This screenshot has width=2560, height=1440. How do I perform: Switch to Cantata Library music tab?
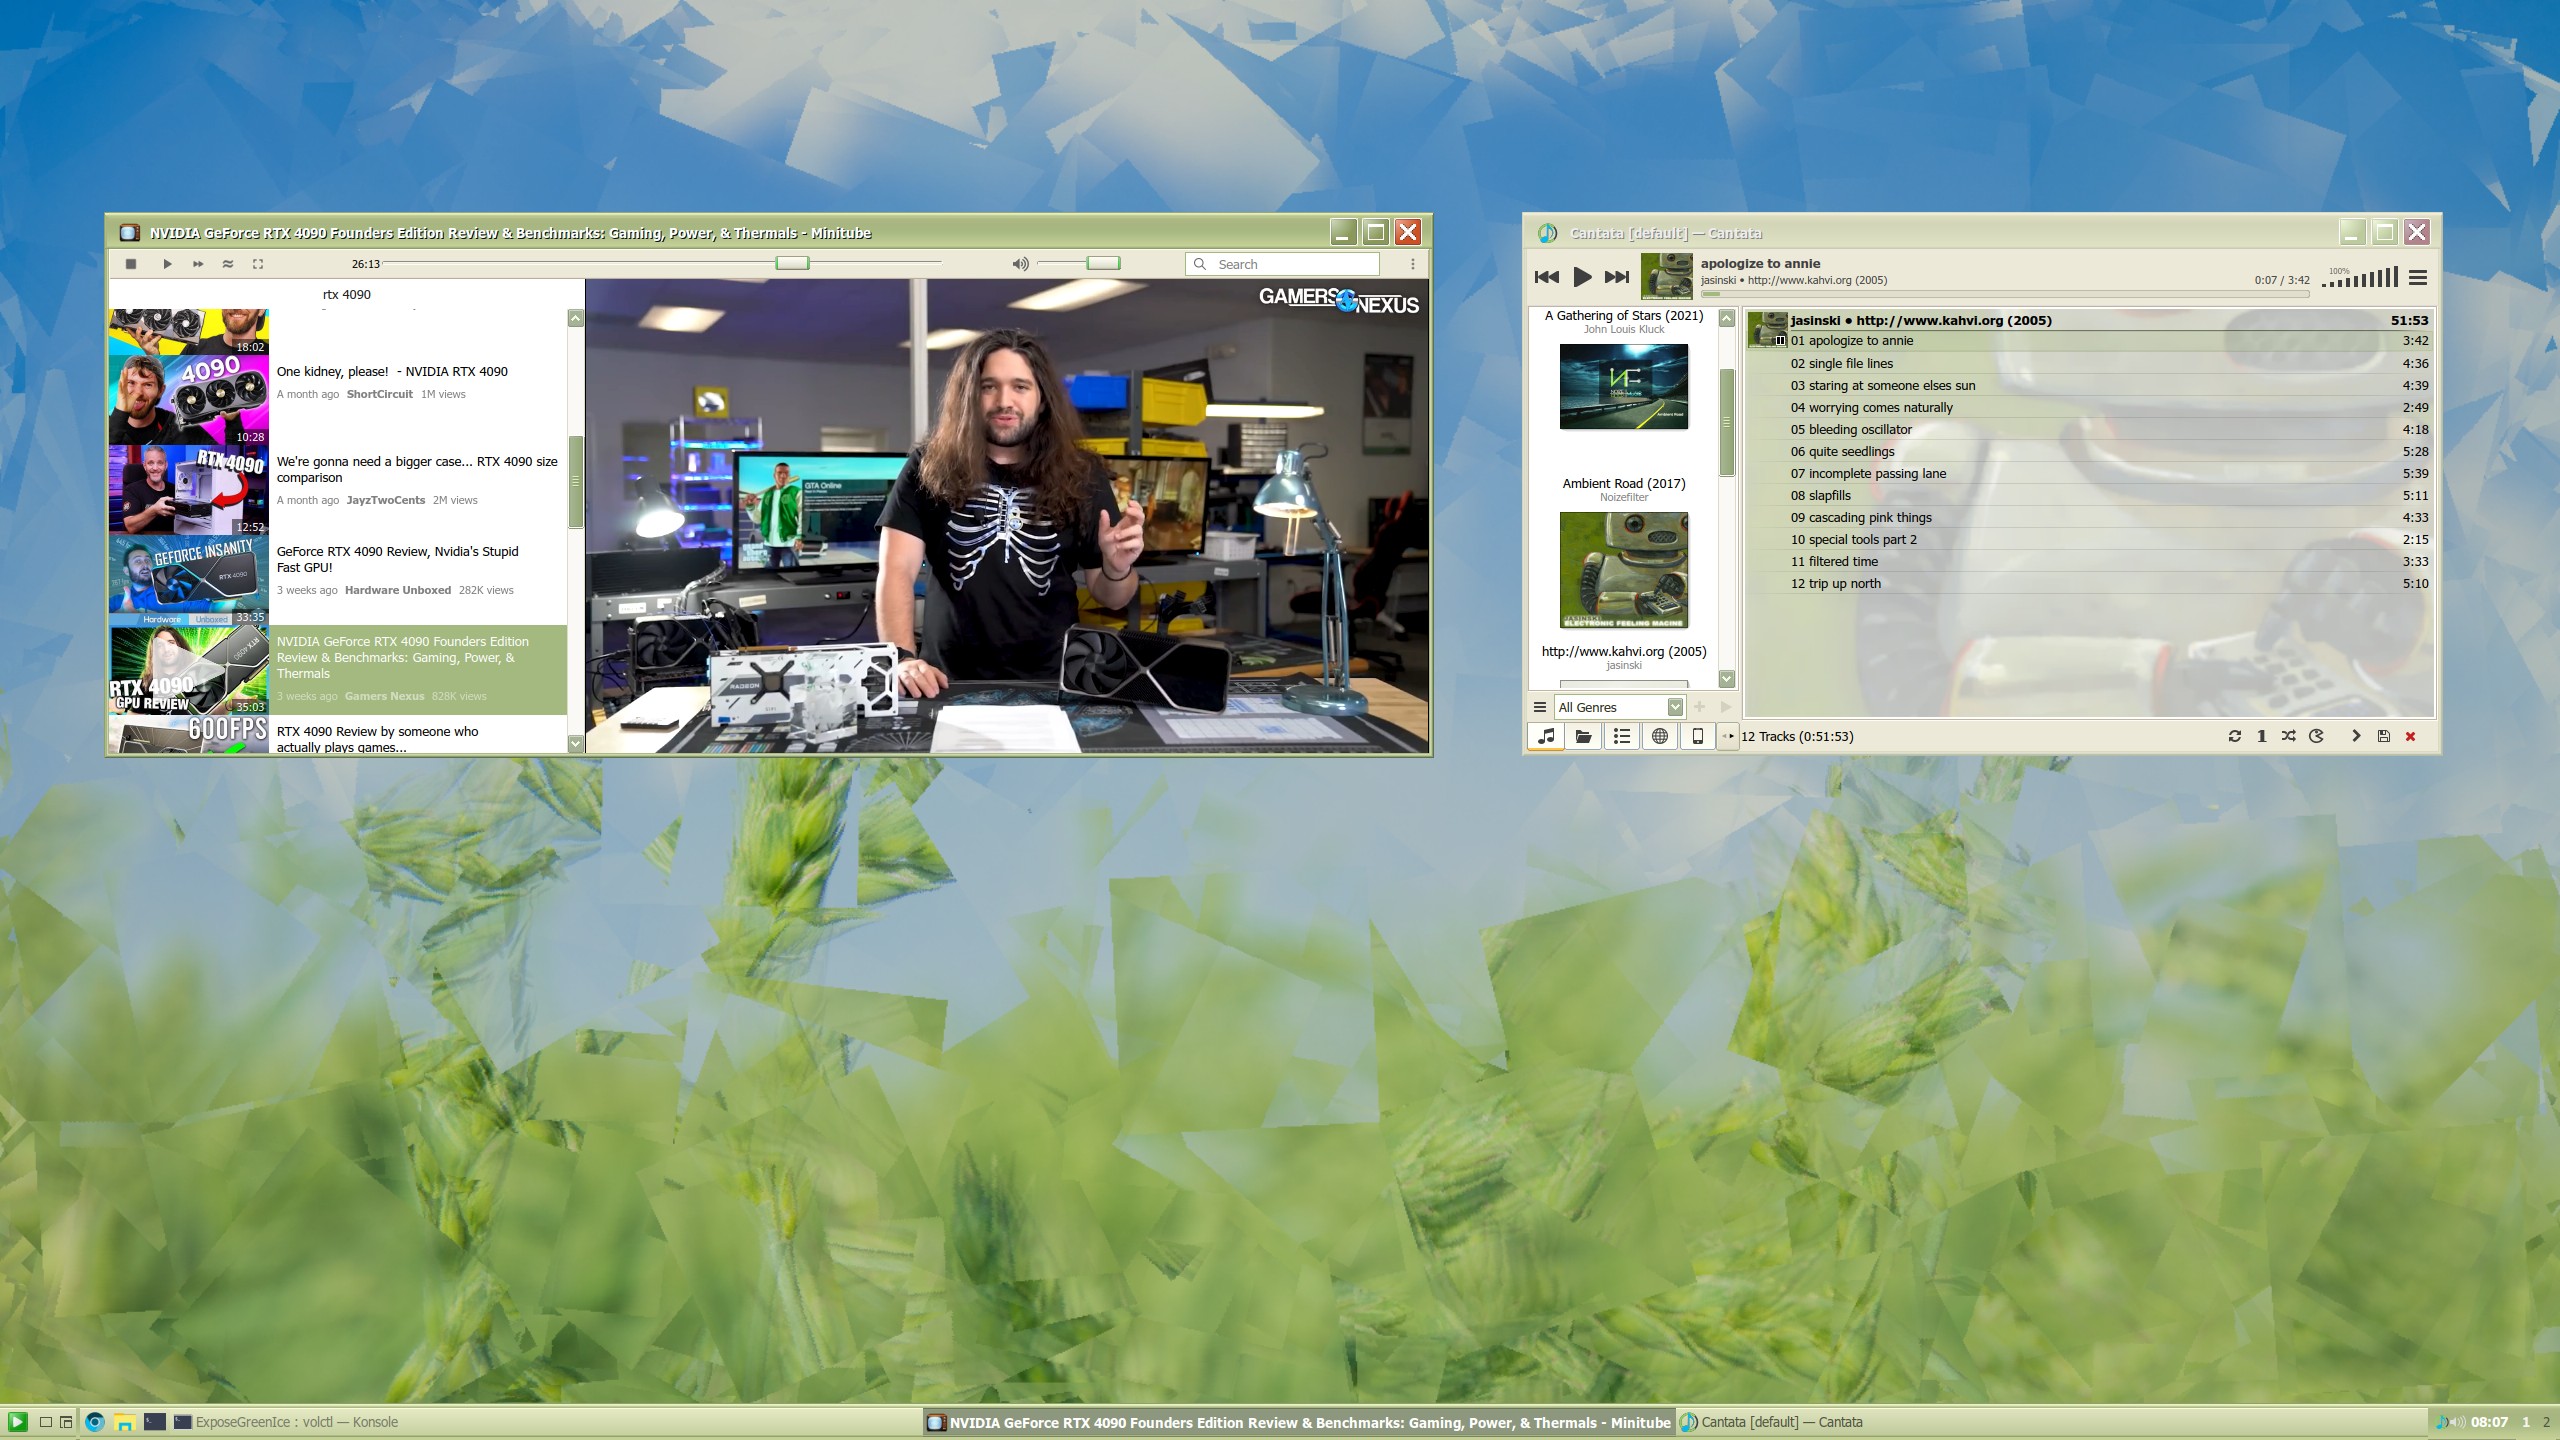1546,736
